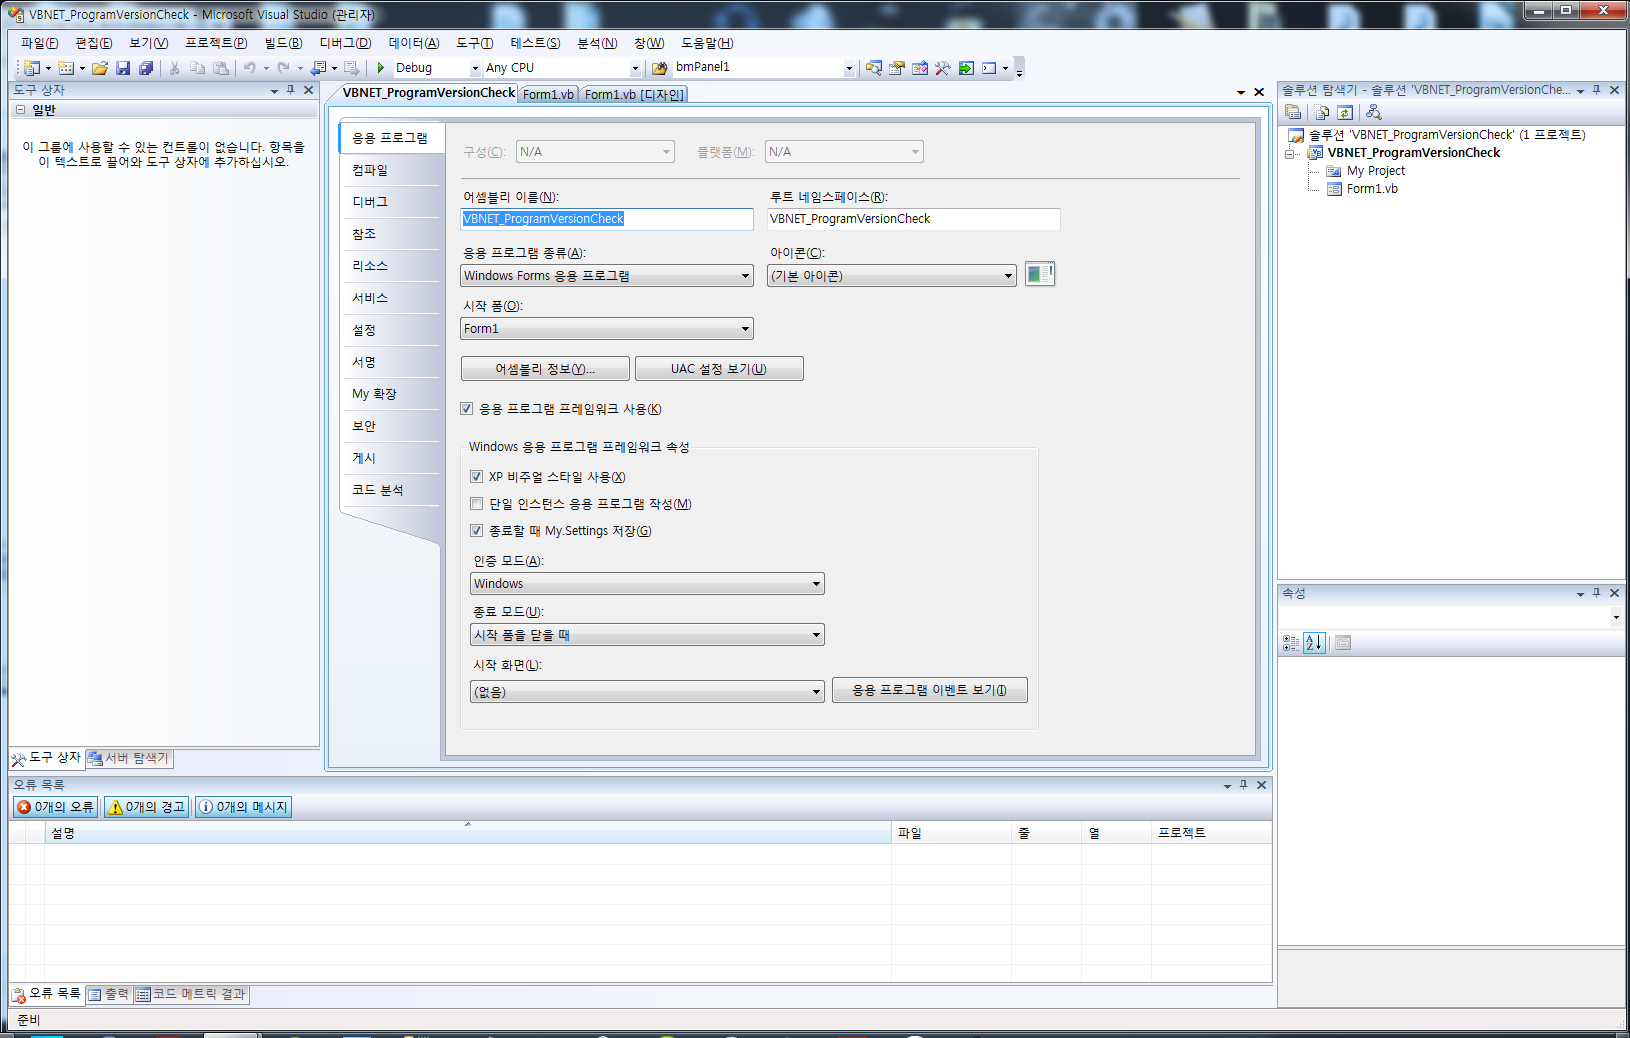This screenshot has height=1038, width=1630.
Task: Click the Start Page toolbar icon with green arrow
Action: [966, 68]
